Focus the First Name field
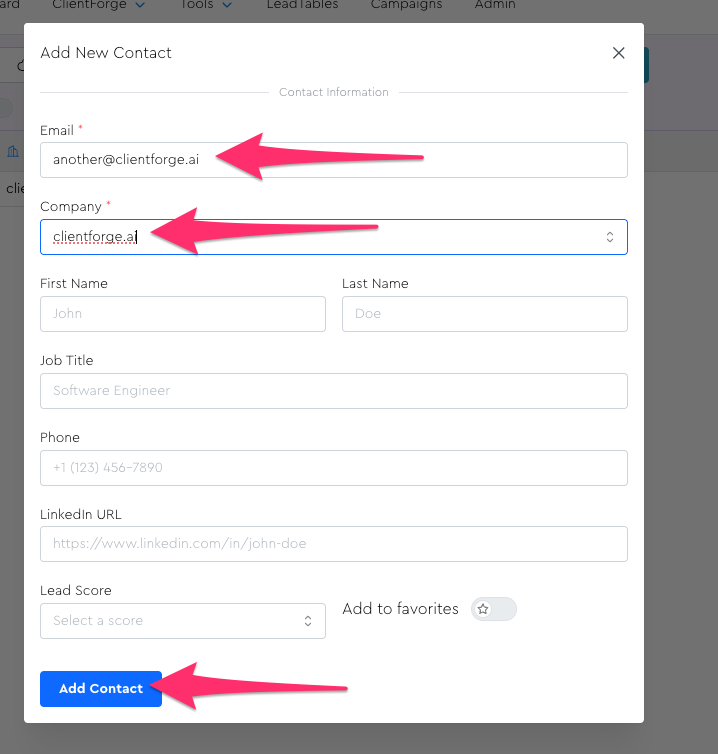This screenshot has height=754, width=718. pos(183,314)
